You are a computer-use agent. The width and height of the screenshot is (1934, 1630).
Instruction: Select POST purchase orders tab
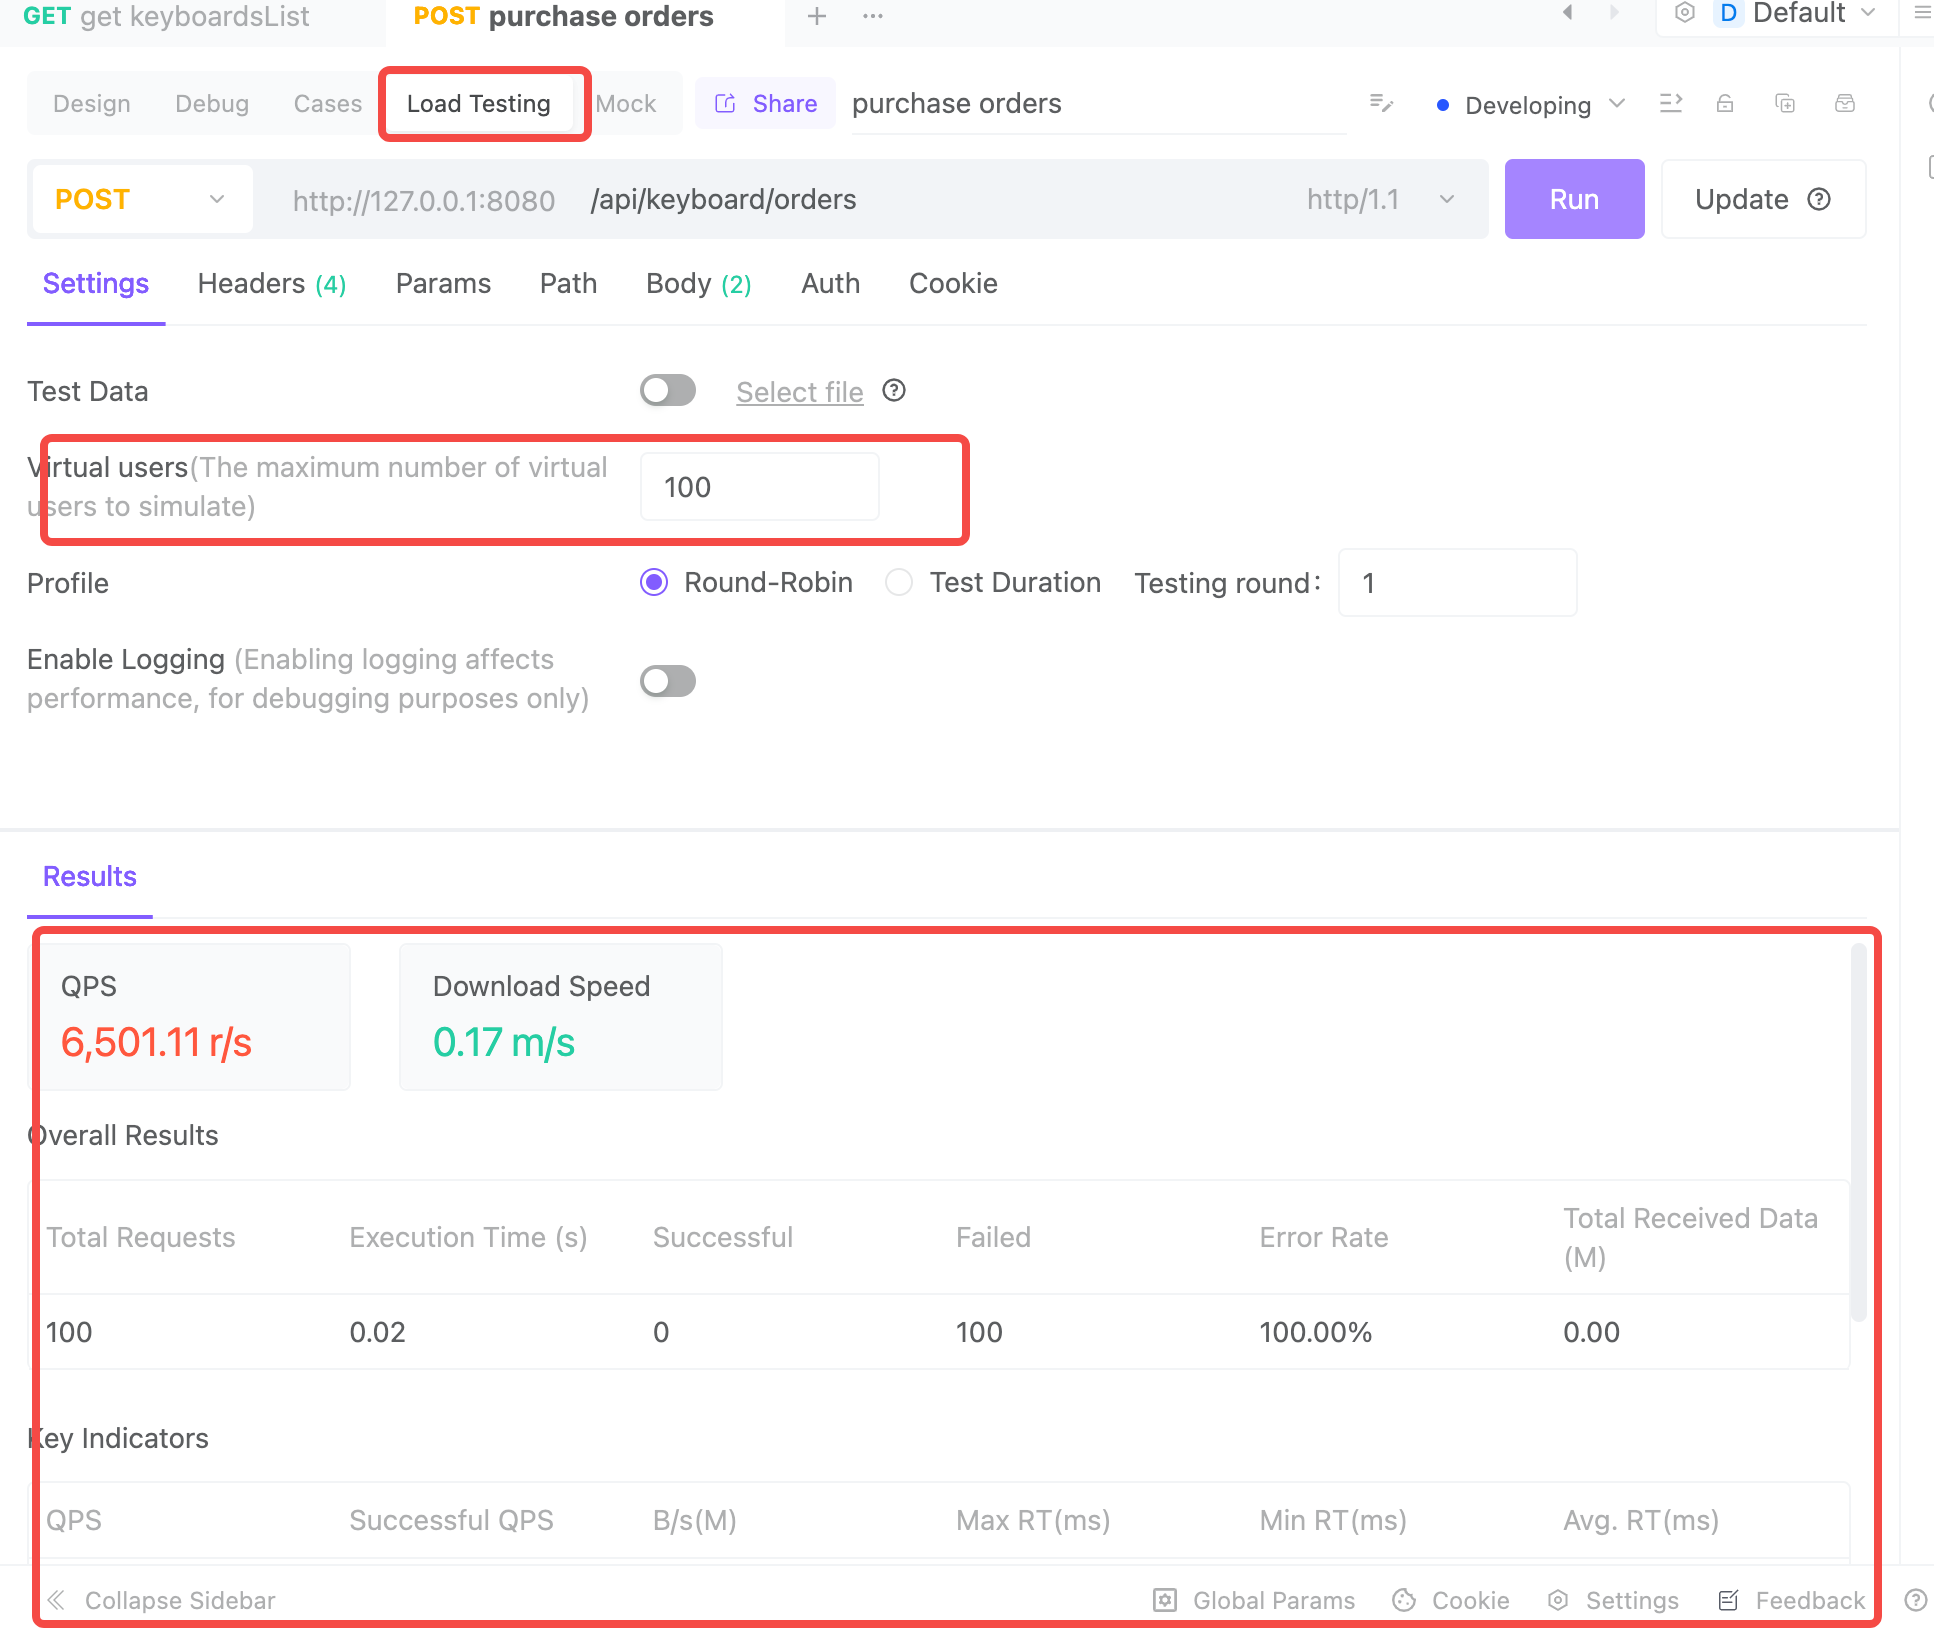(x=564, y=16)
